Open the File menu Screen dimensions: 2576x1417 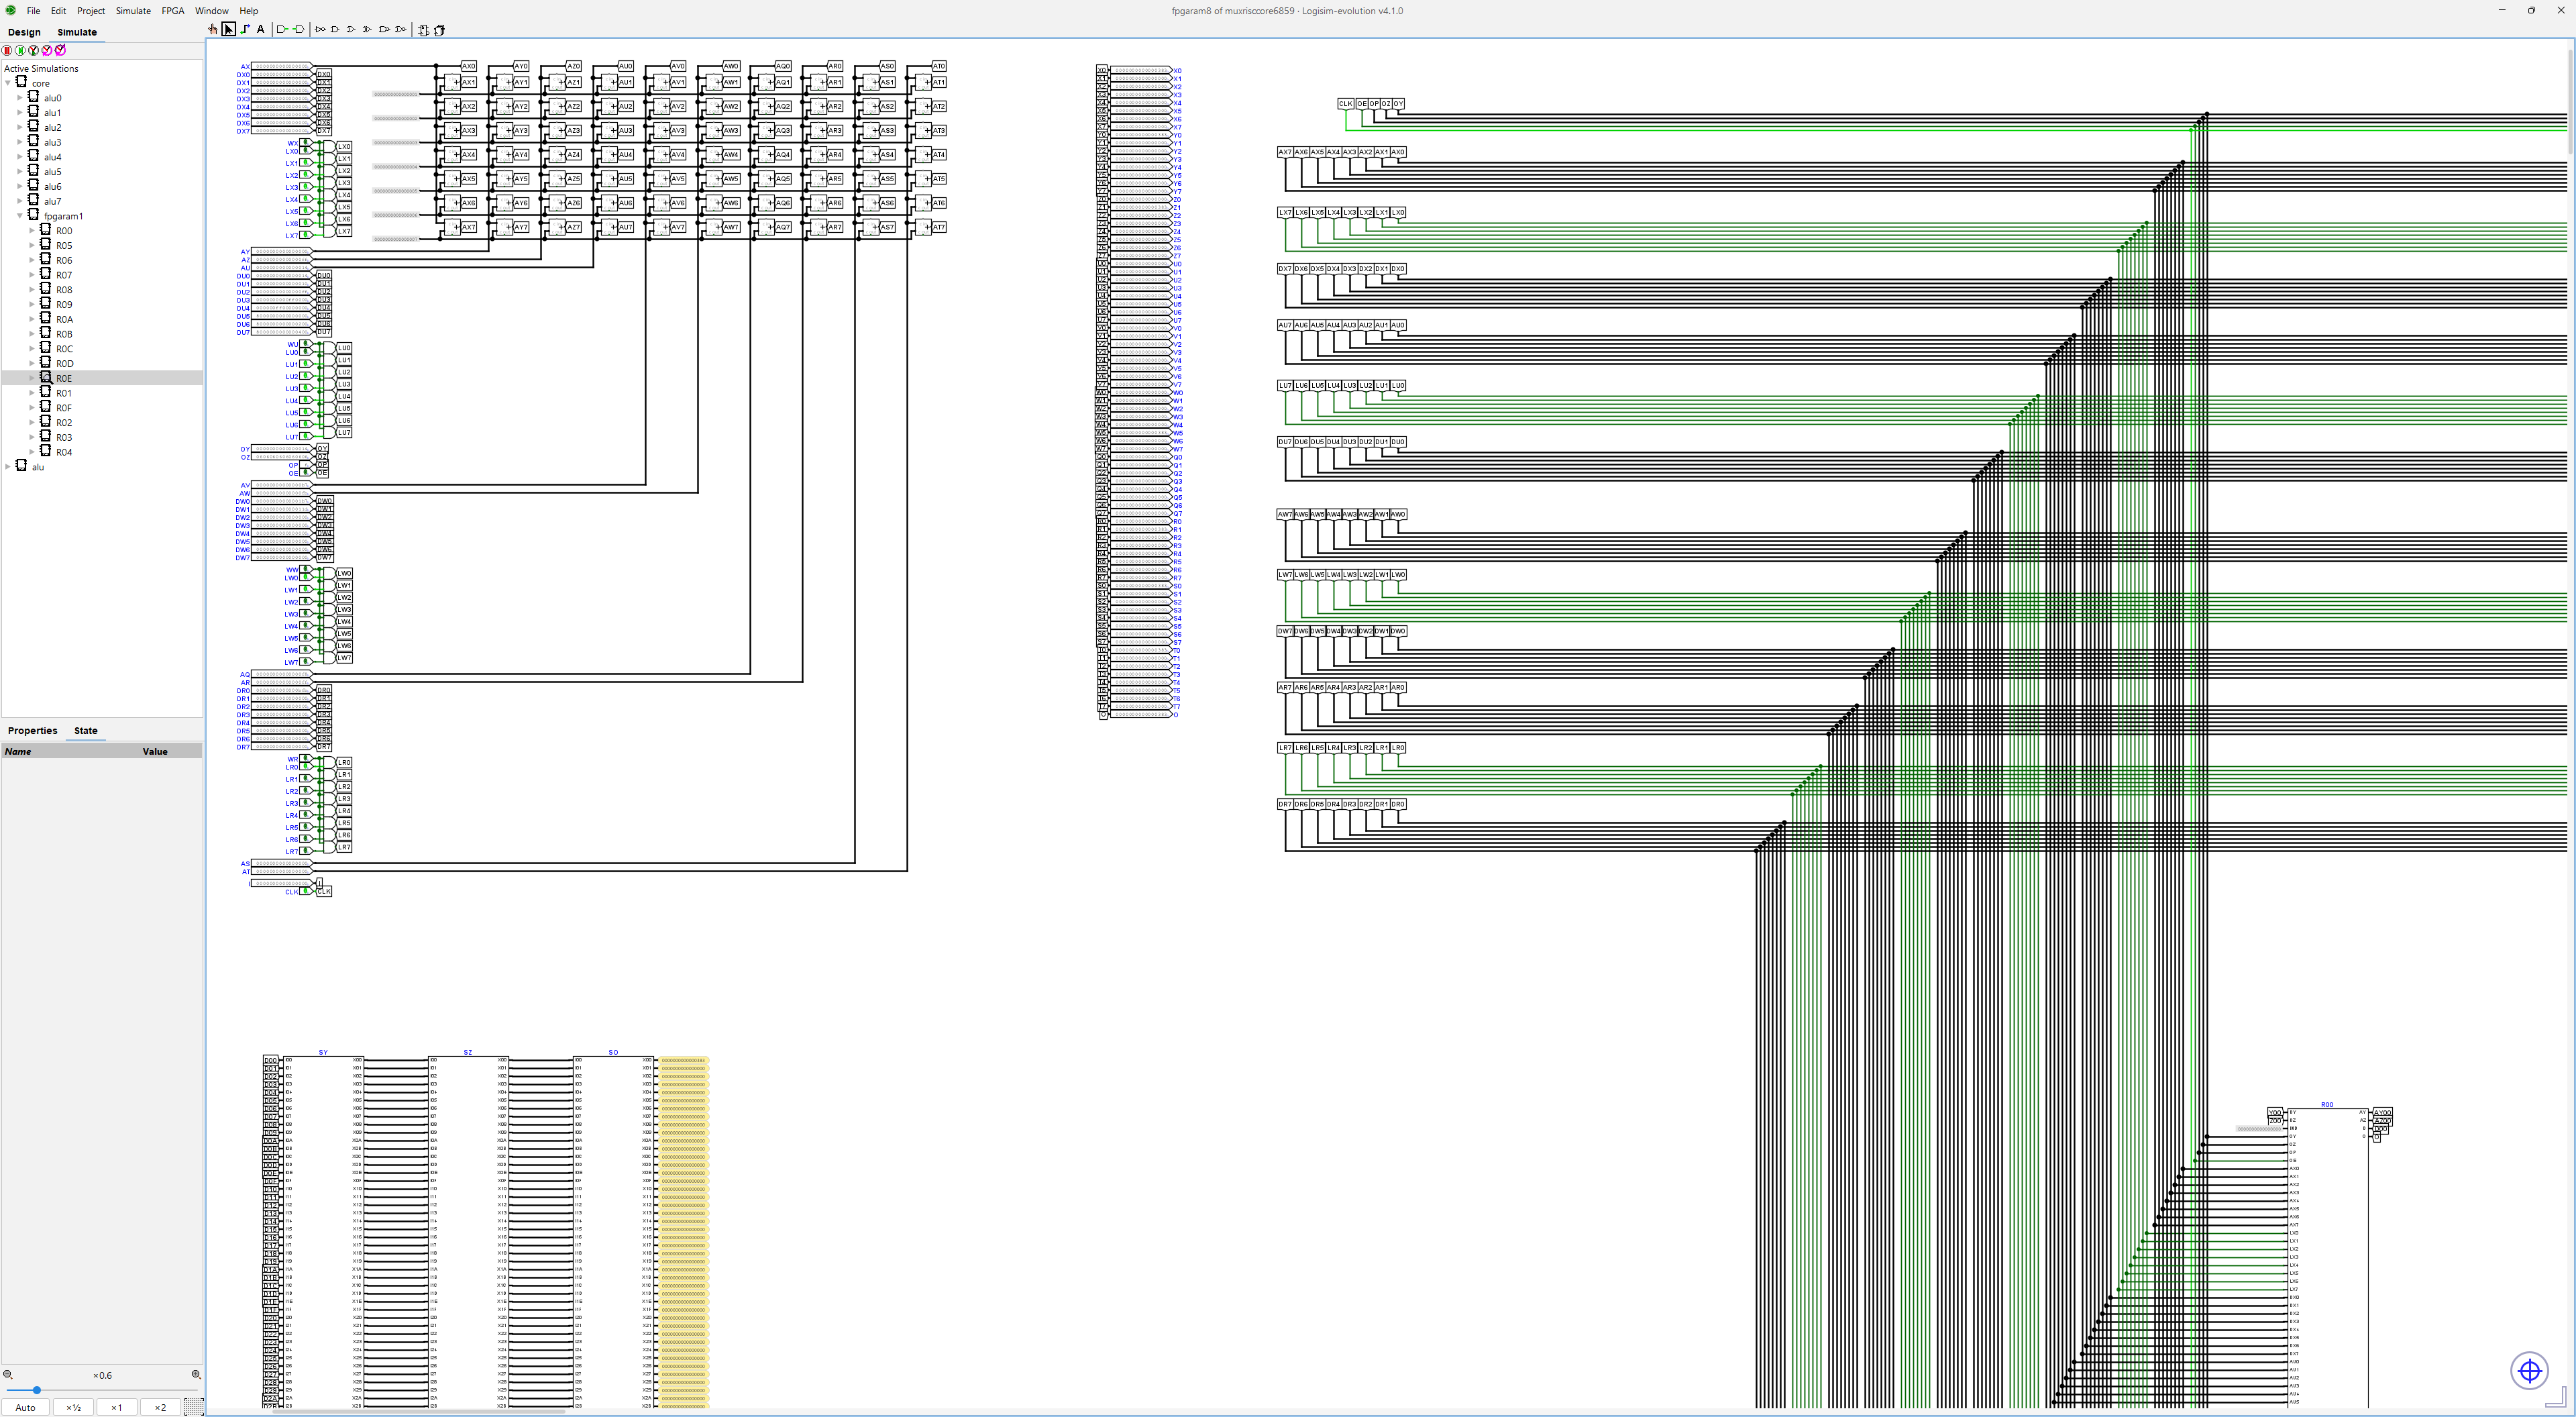coord(33,11)
